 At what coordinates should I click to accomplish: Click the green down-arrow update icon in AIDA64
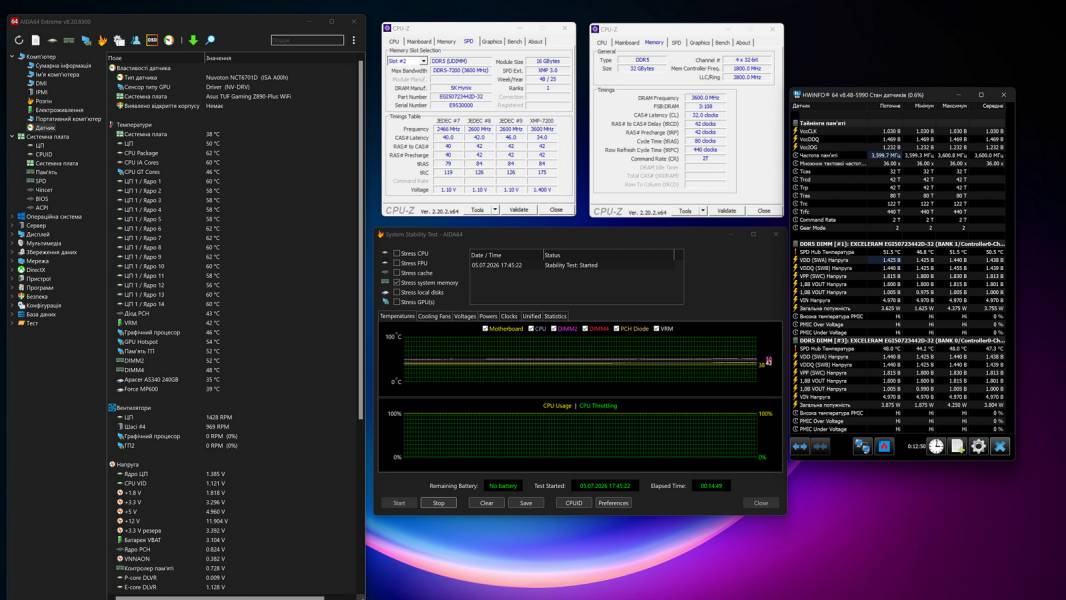point(193,41)
